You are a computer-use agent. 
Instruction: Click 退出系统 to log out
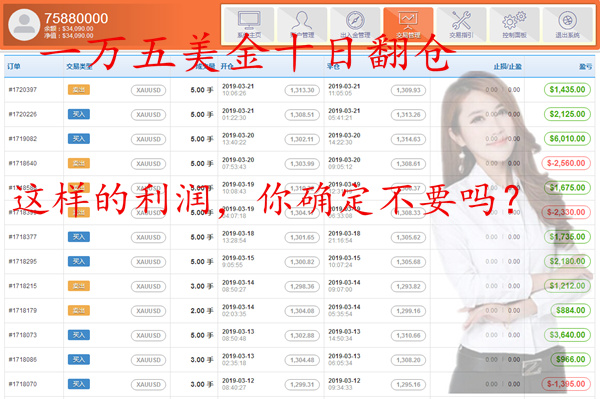coord(567,25)
